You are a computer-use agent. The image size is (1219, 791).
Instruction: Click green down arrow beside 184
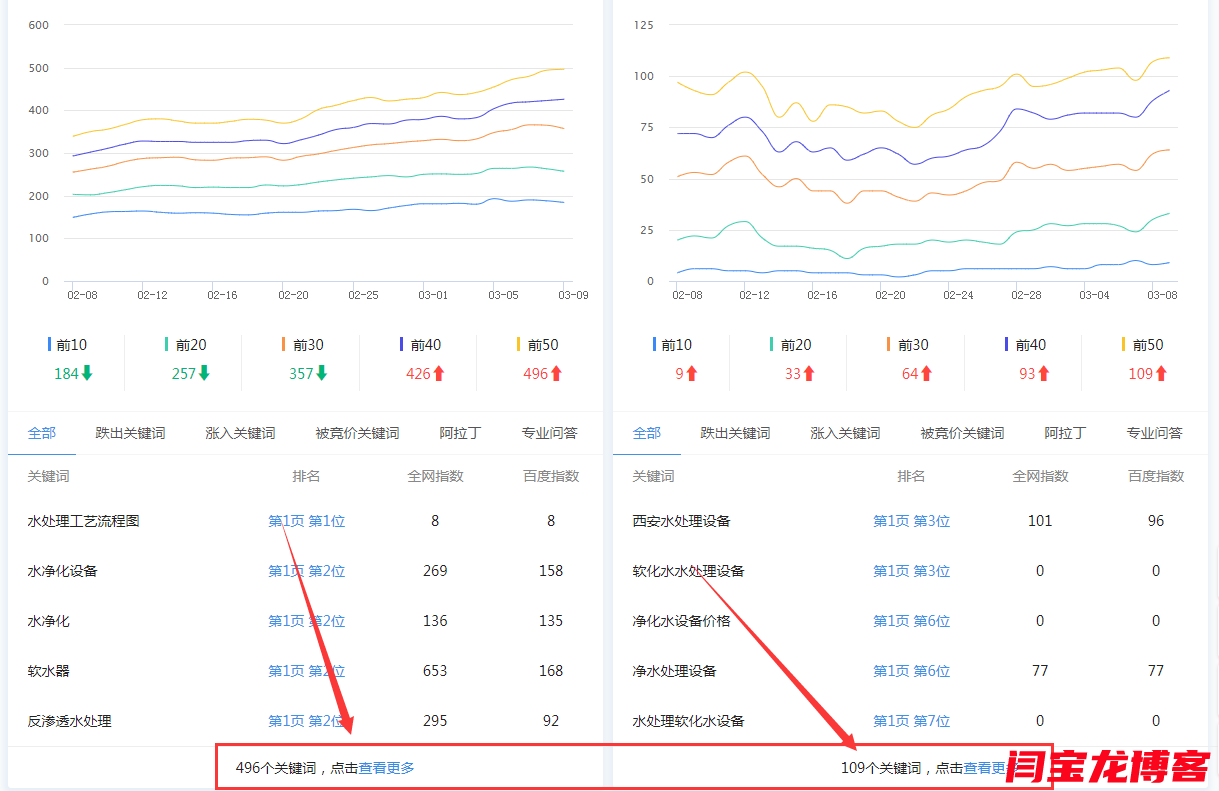(87, 373)
